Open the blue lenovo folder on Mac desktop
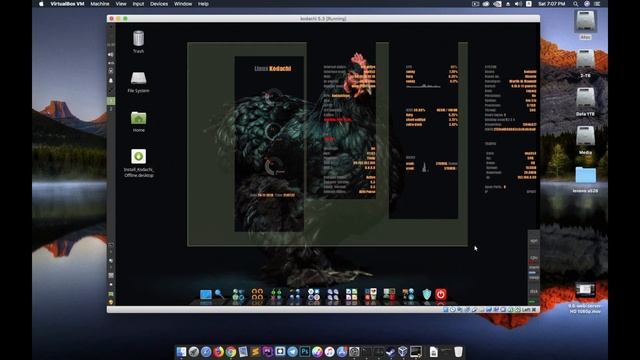 pyautogui.click(x=585, y=175)
